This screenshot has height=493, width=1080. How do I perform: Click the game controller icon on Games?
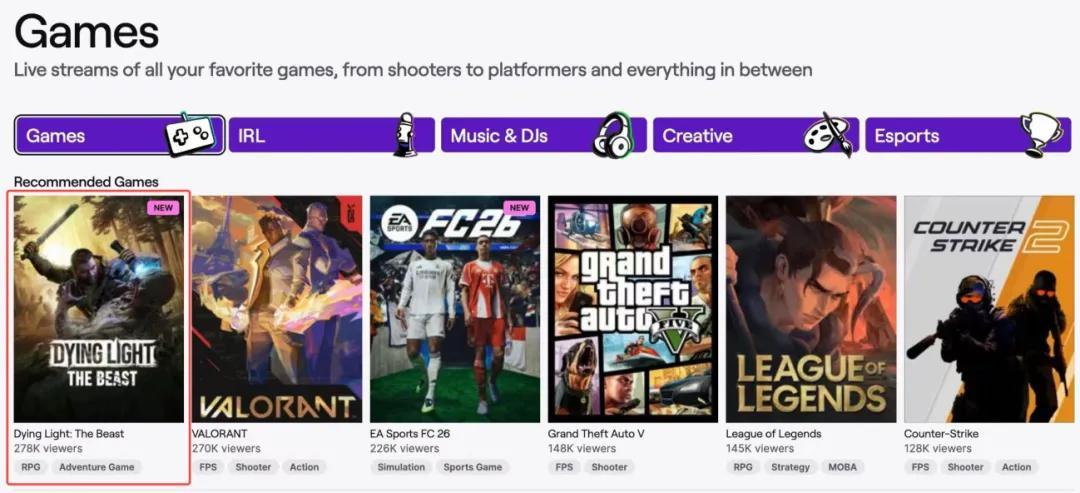(x=188, y=136)
